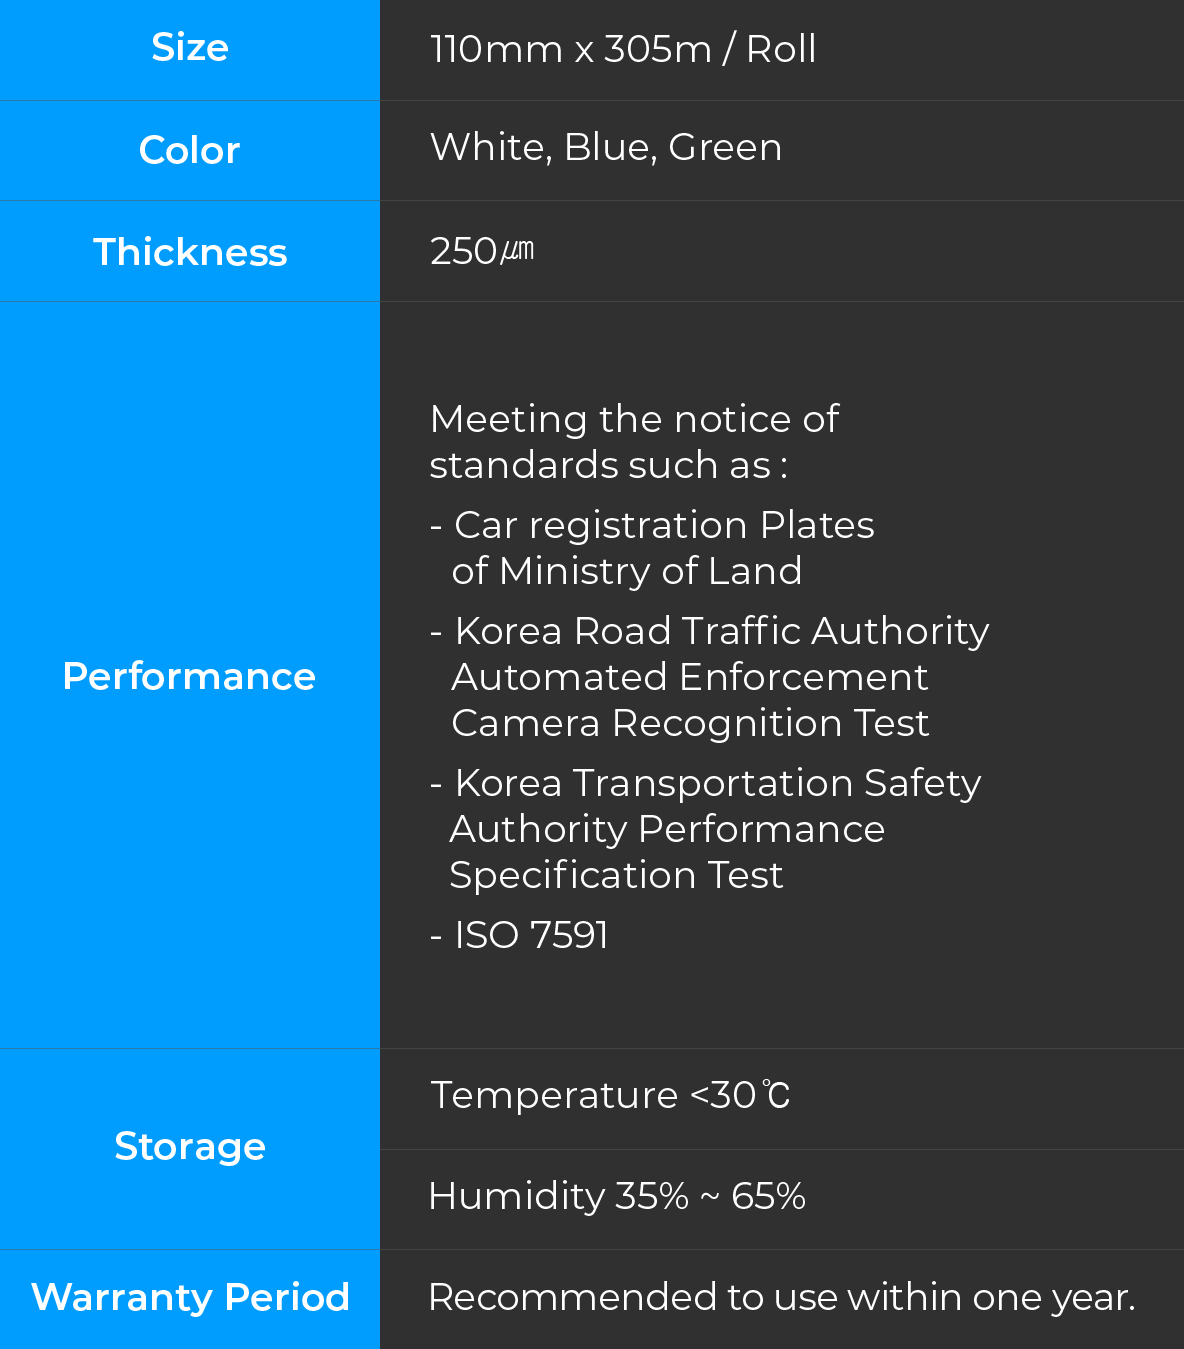The height and width of the screenshot is (1349, 1184).
Task: Click the Storage header cell
Action: coord(190,1149)
